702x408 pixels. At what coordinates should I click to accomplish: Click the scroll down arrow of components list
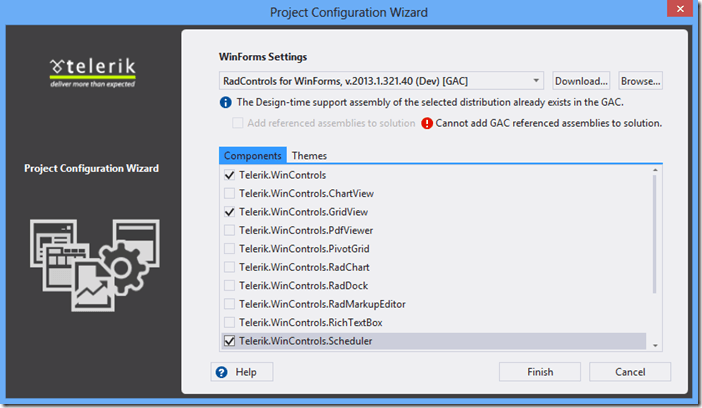click(655, 345)
